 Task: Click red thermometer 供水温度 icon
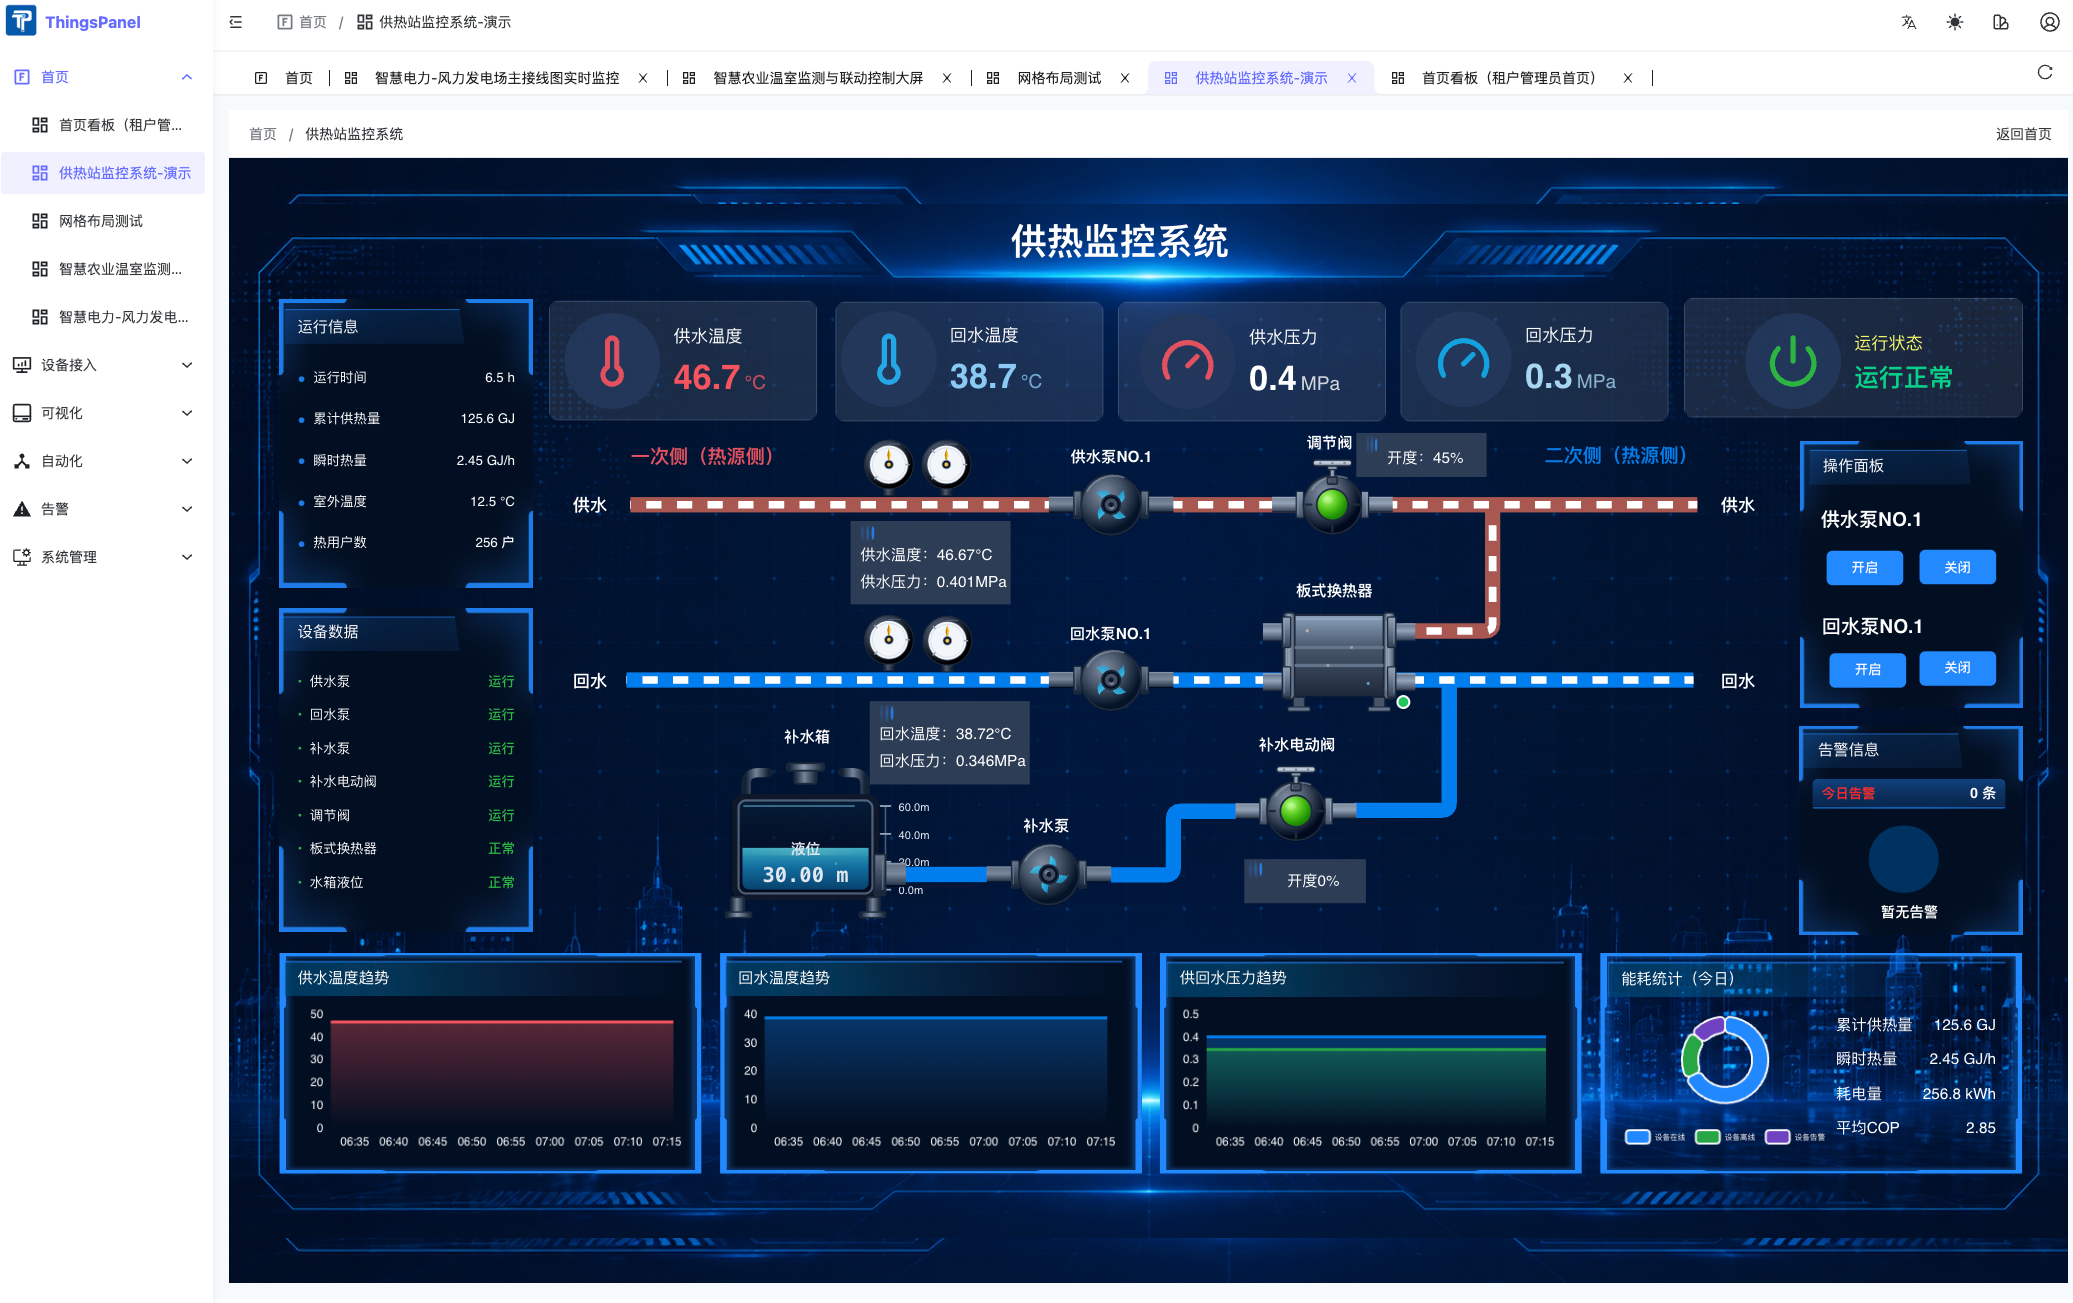point(612,361)
